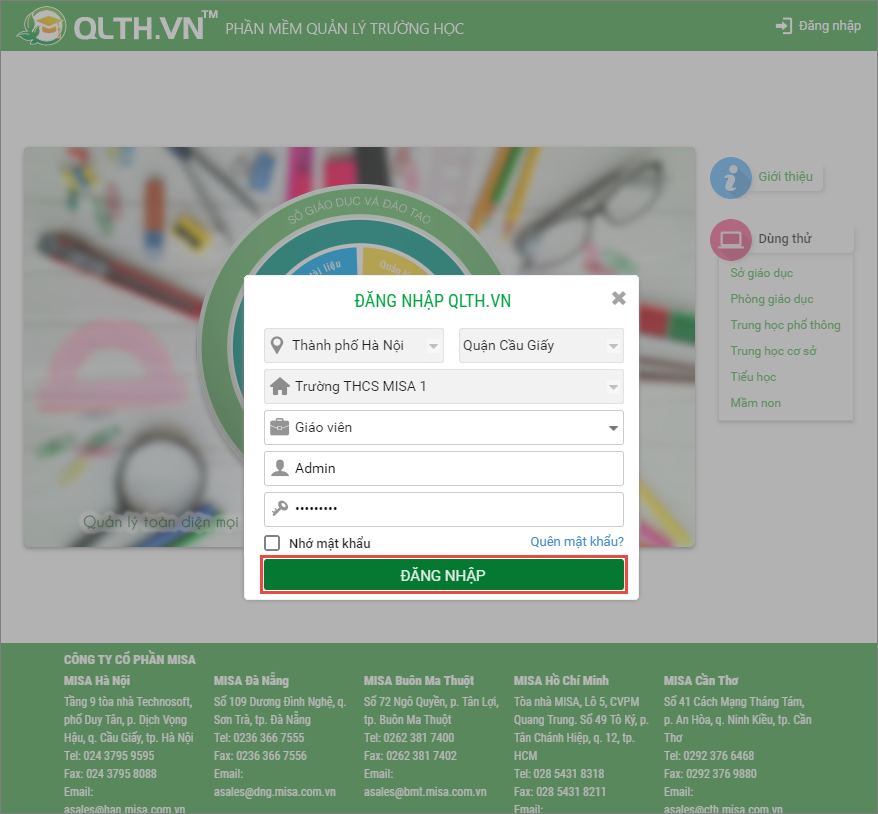Select Phòng giáo dục trial link
This screenshot has height=814, width=878.
click(x=772, y=299)
